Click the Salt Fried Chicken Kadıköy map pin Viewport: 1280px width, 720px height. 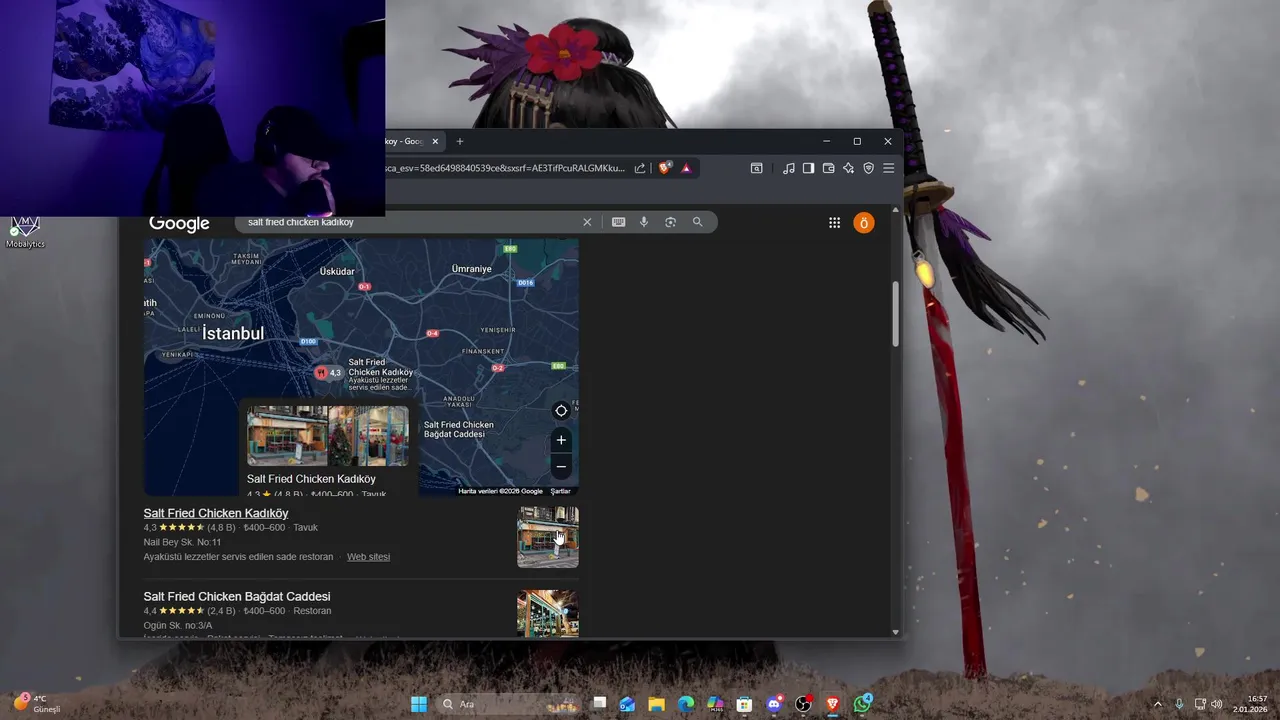pyautogui.click(x=321, y=372)
